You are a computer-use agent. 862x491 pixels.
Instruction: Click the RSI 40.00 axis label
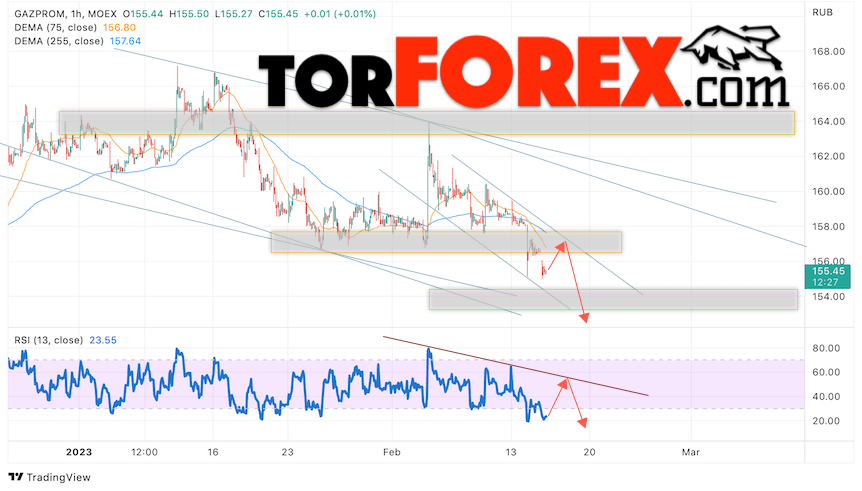(826, 397)
